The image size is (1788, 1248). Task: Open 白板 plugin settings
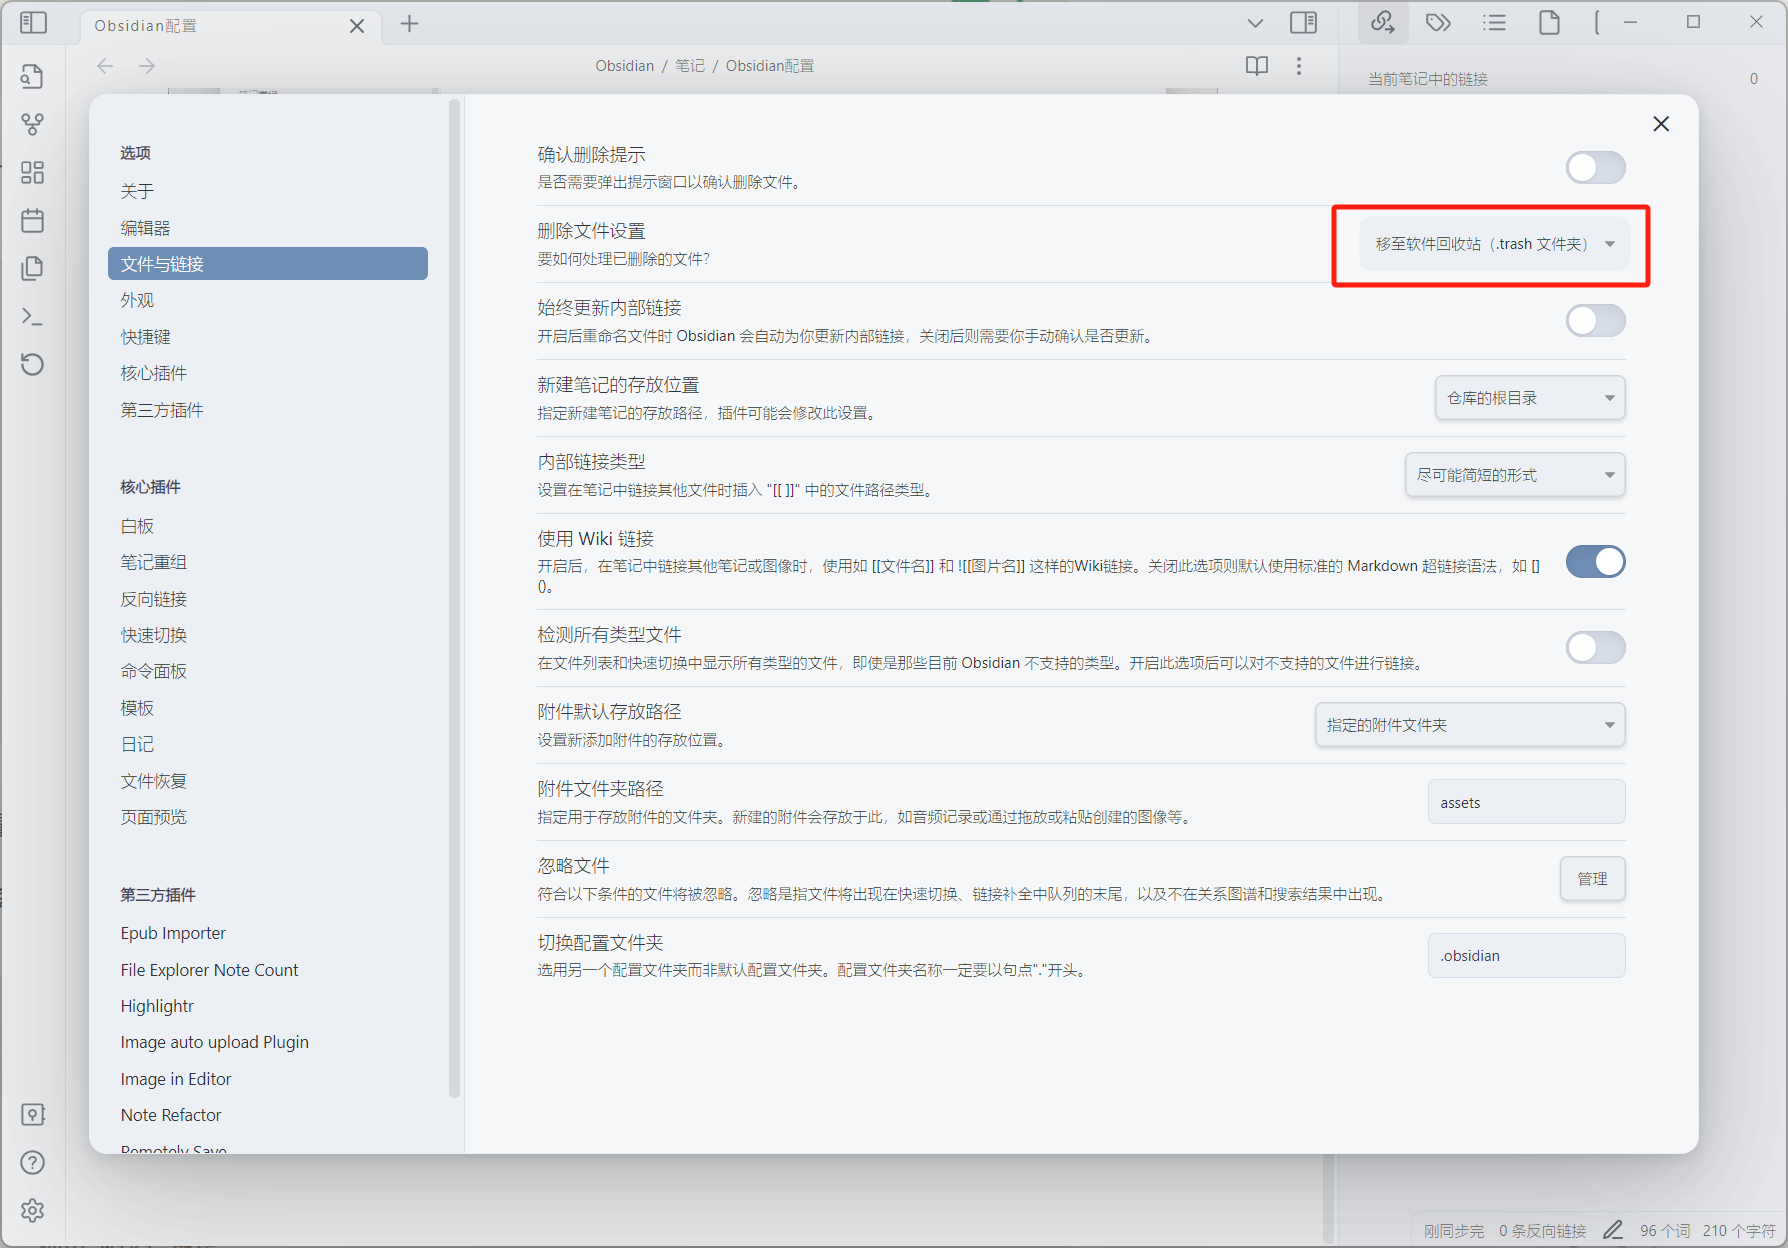tap(268, 526)
